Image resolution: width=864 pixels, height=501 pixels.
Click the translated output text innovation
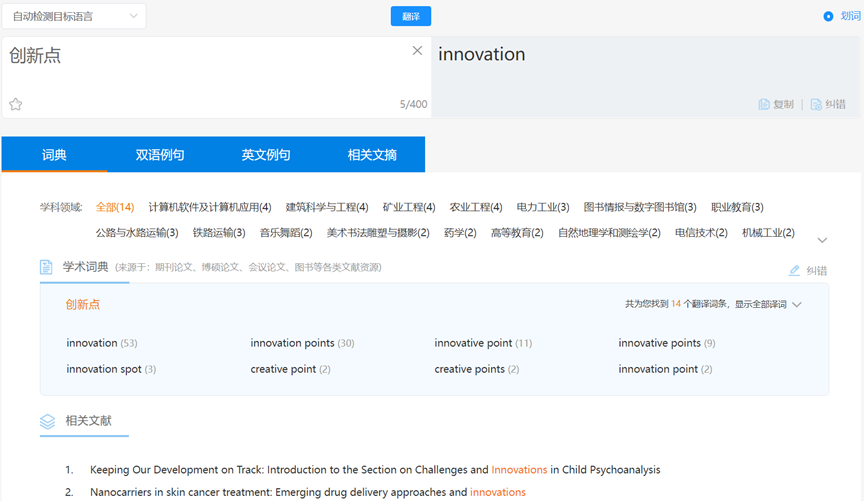click(x=482, y=54)
